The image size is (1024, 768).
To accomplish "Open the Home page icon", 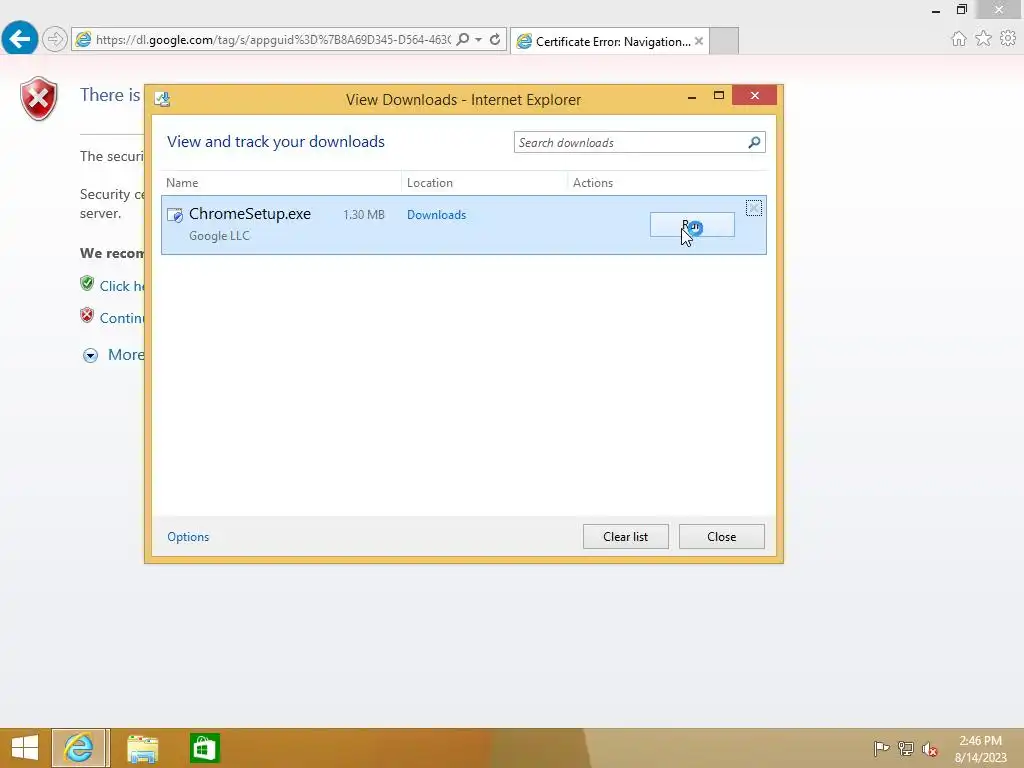I will coord(959,39).
